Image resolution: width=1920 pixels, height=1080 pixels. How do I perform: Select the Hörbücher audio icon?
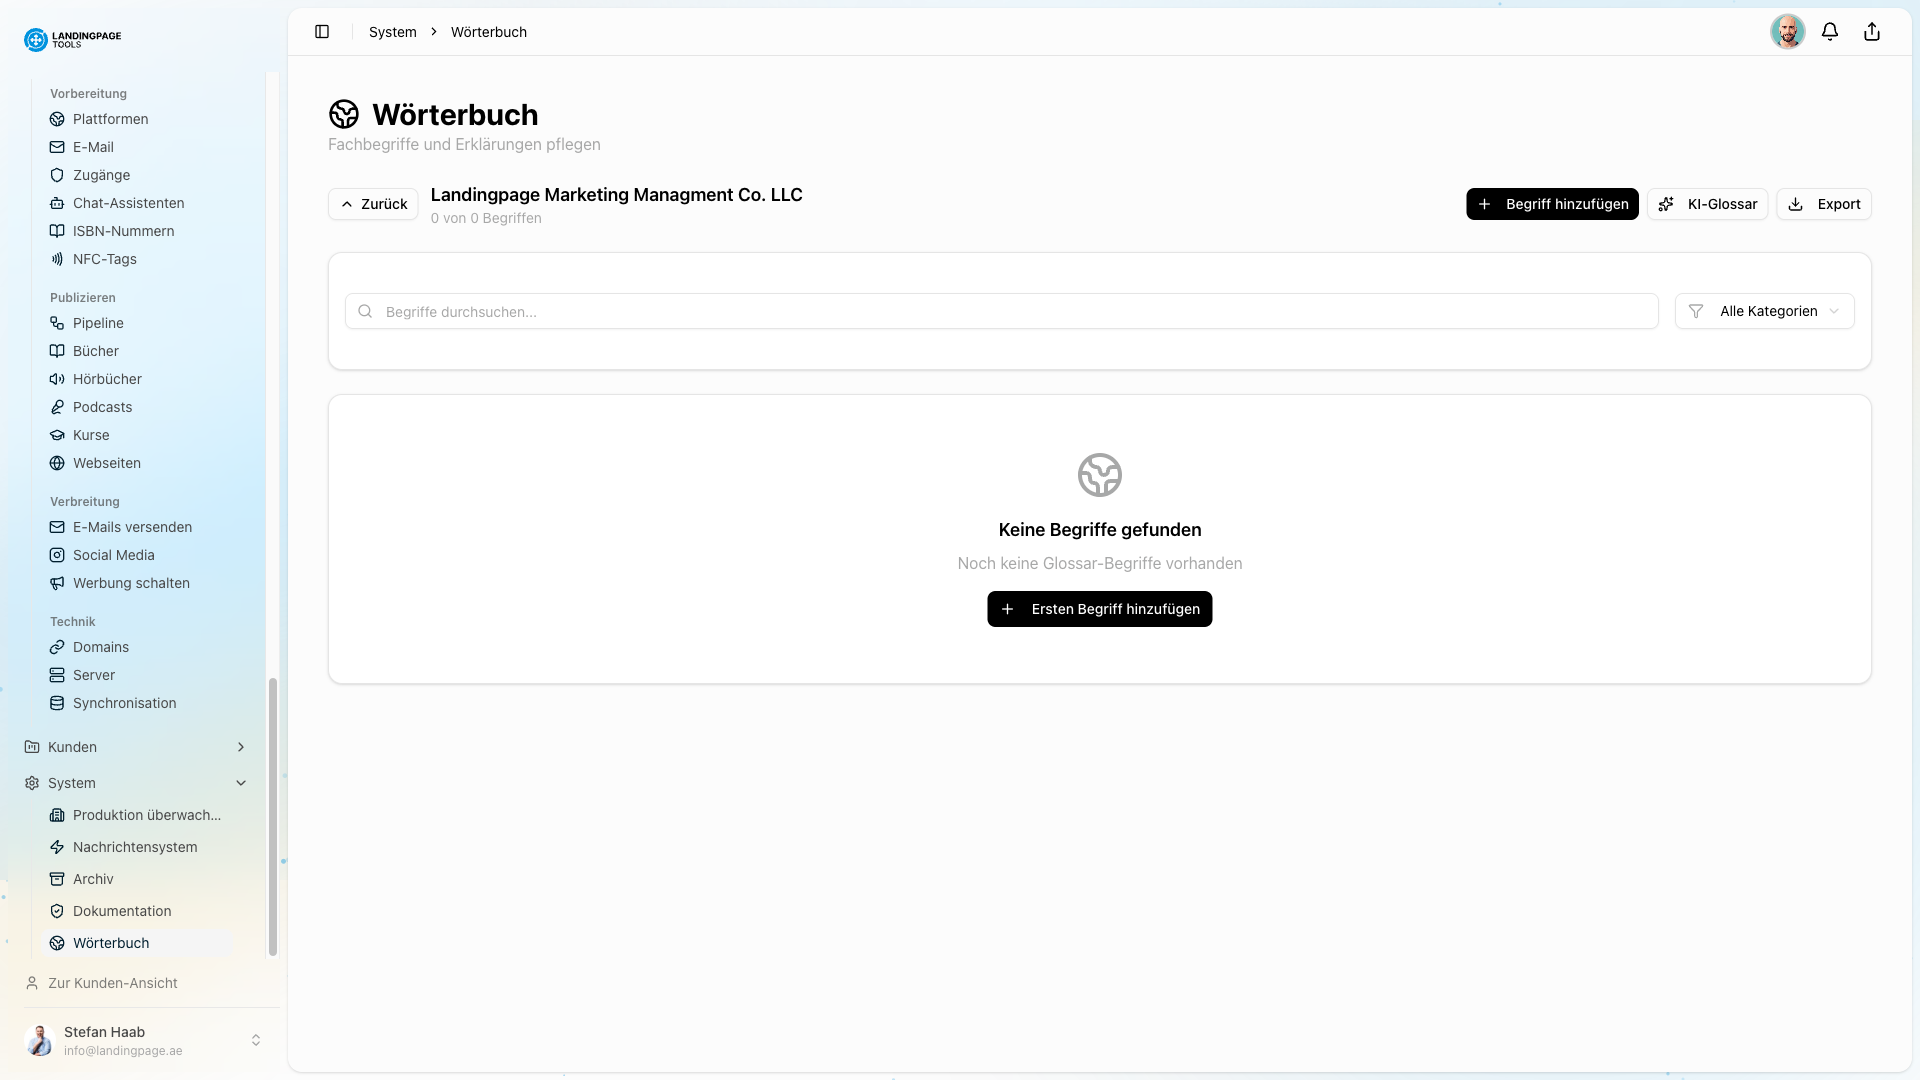57,379
